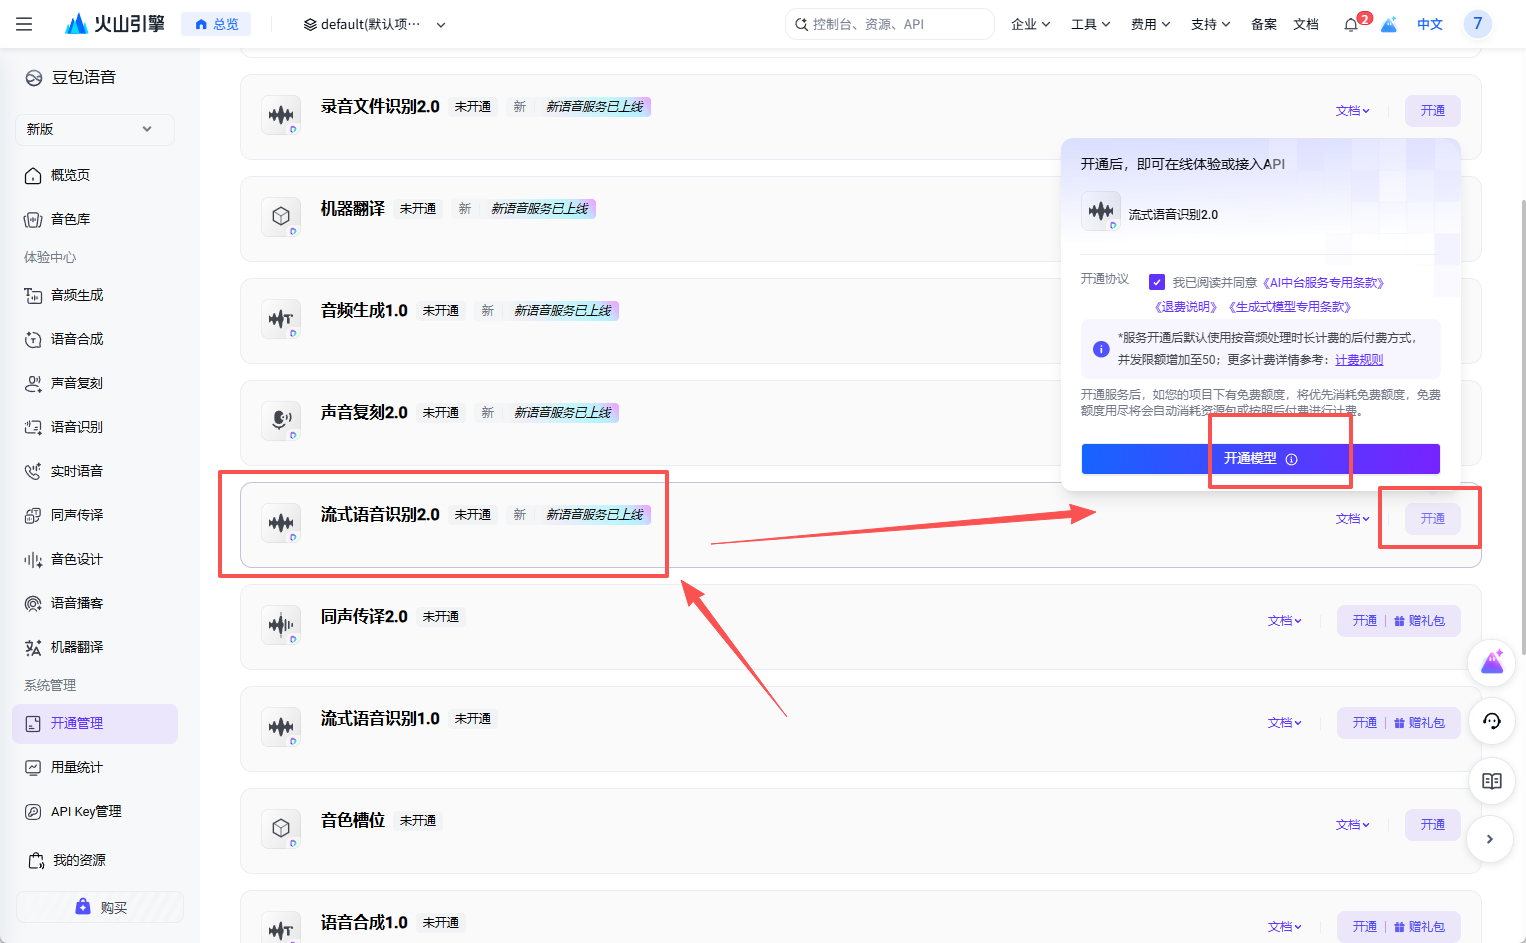Click 赠礼包 for 语音合成1.0
The height and width of the screenshot is (943, 1526).
(x=1420, y=927)
